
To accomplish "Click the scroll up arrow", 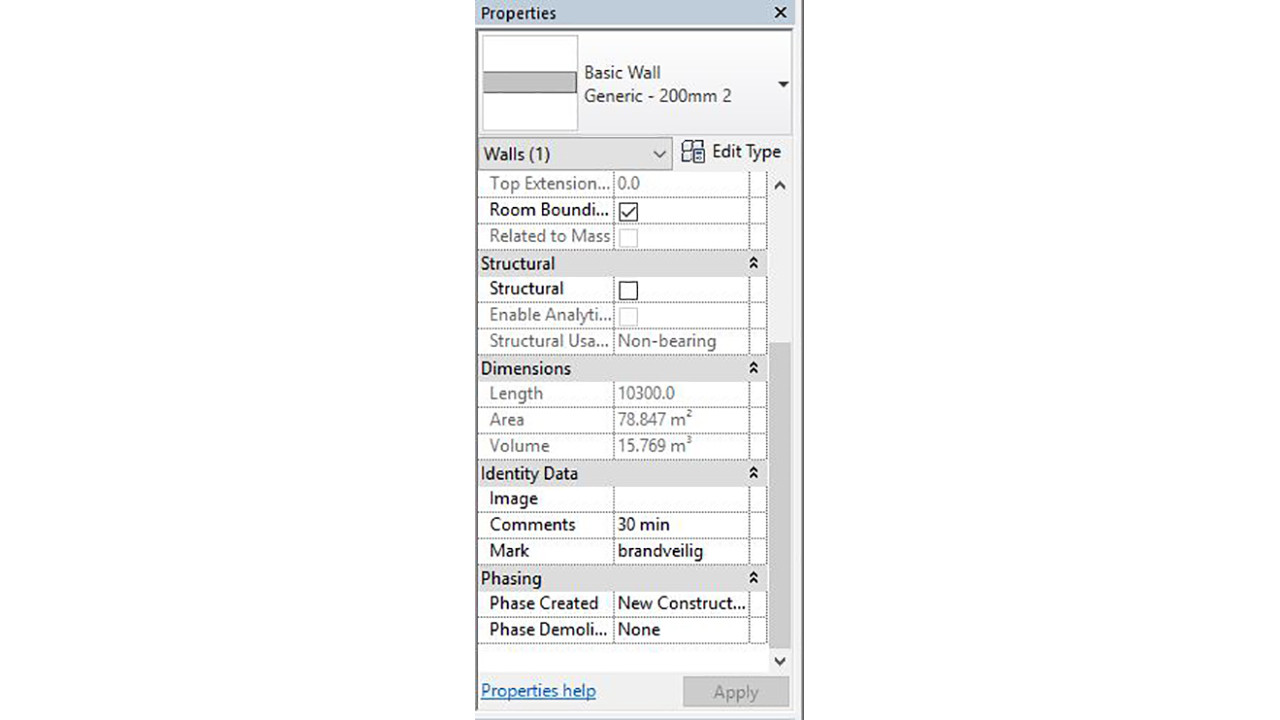I will tap(780, 186).
